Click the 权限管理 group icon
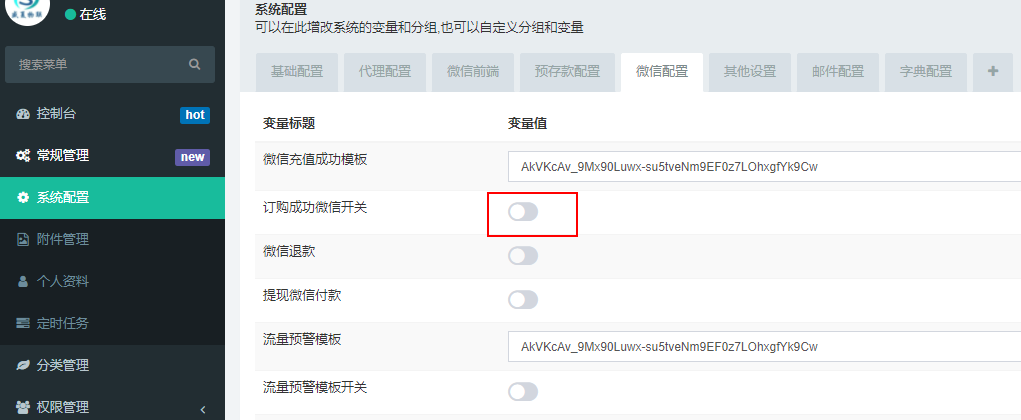Viewport: 1021px width, 420px height. (23, 408)
